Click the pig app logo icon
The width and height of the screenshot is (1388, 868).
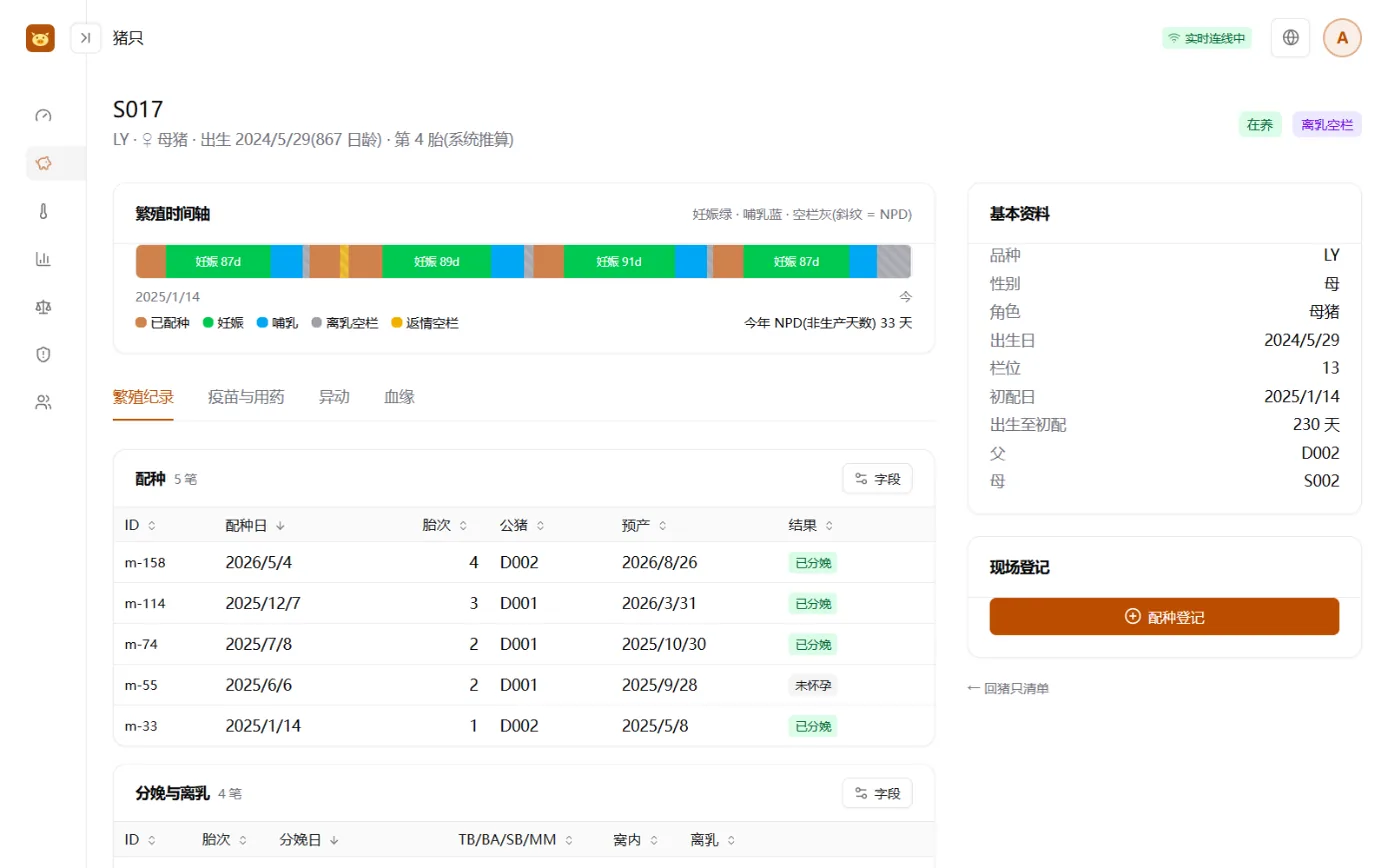click(x=40, y=38)
